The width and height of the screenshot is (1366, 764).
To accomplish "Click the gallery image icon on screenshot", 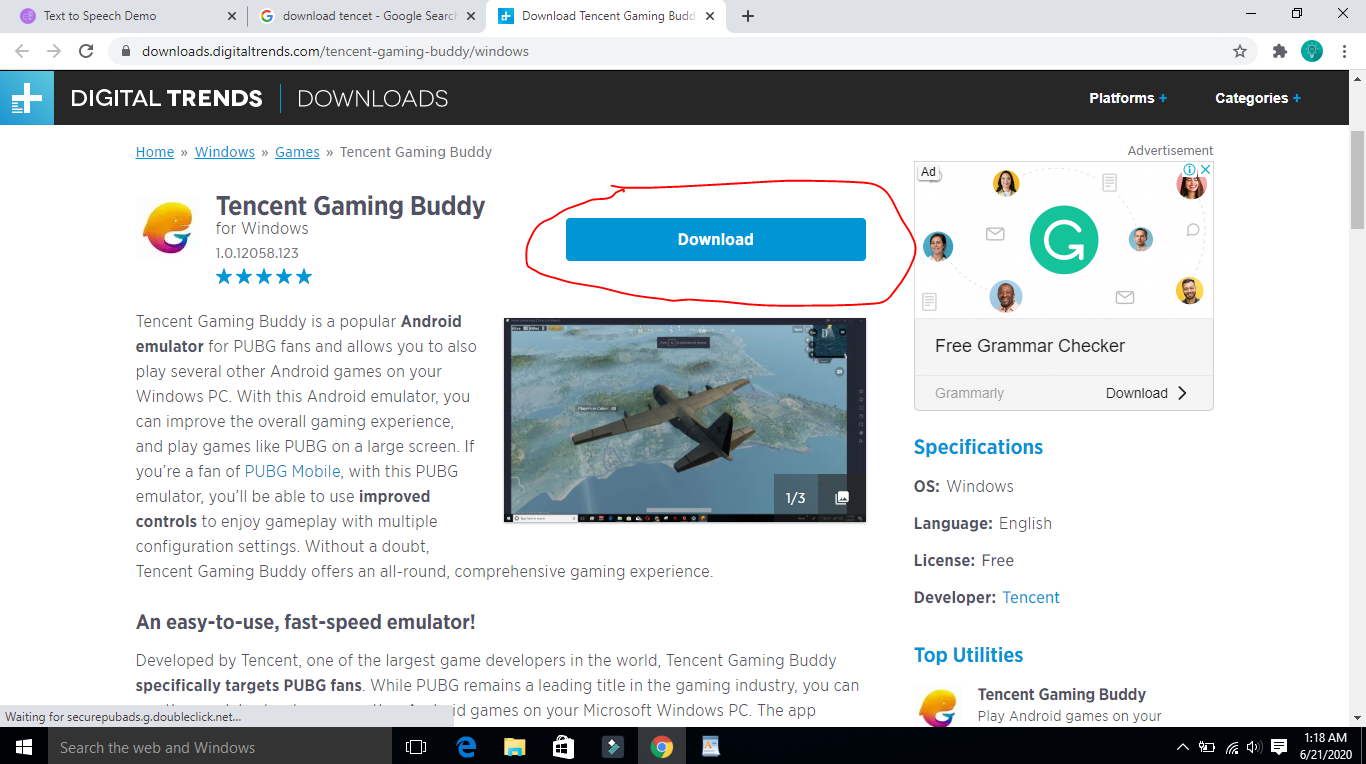I will [x=842, y=498].
